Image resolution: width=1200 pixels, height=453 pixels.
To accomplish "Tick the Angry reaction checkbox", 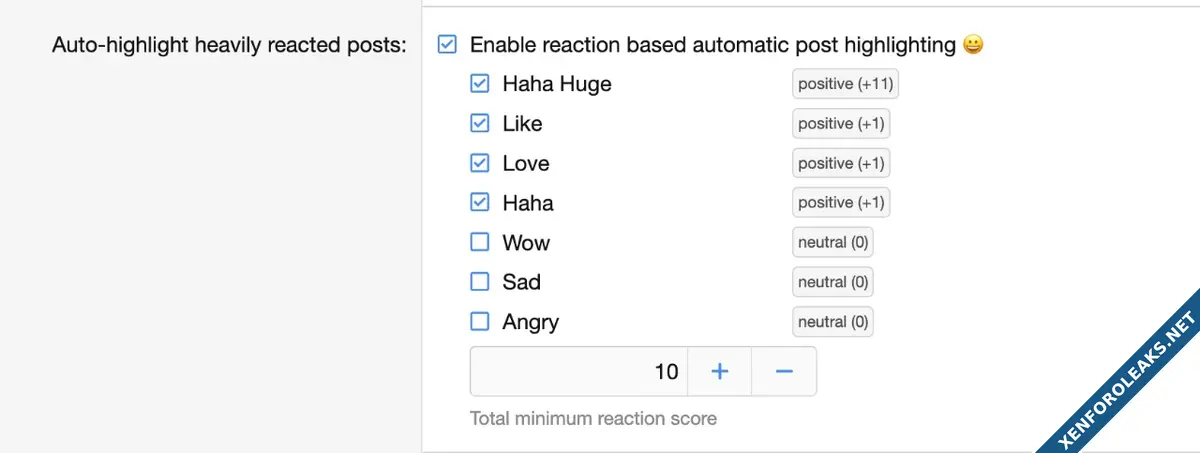I will click(x=480, y=322).
